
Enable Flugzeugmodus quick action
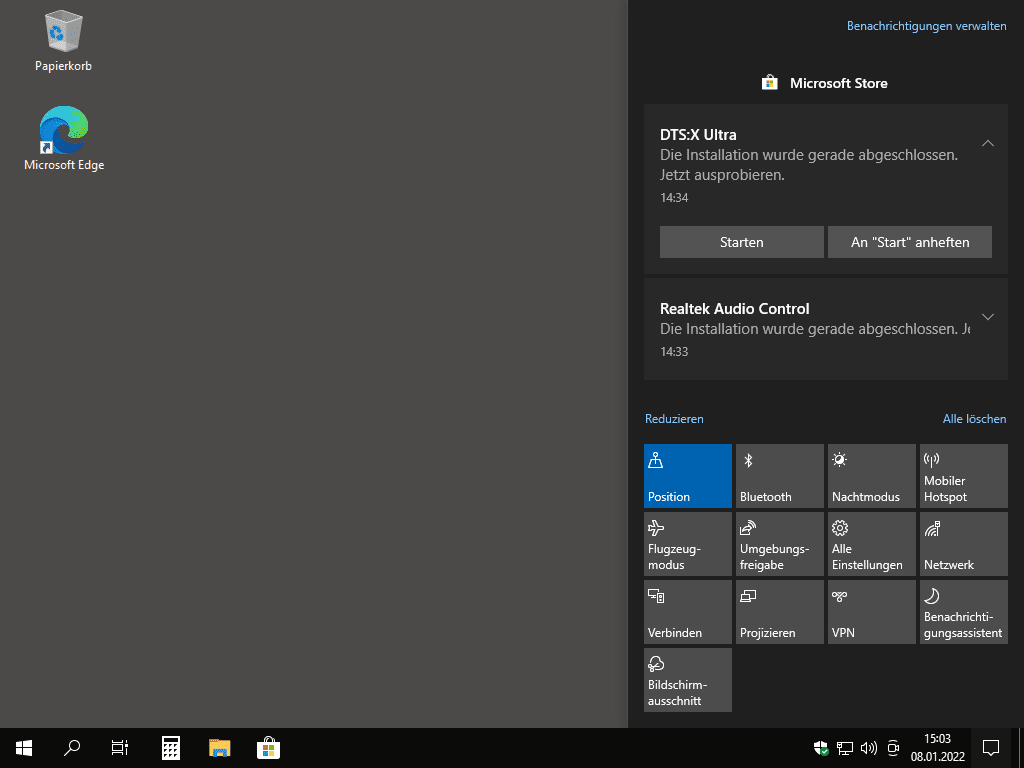pos(688,544)
